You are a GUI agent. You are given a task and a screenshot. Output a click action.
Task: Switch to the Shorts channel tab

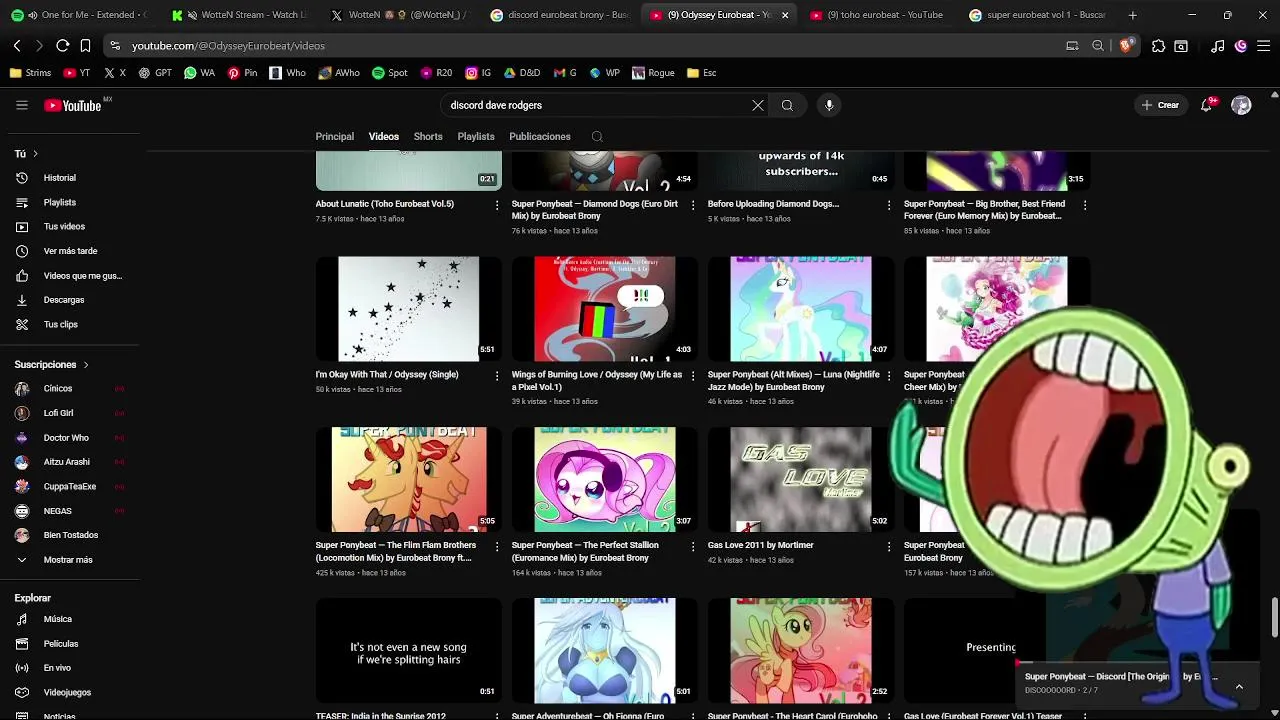tap(428, 136)
